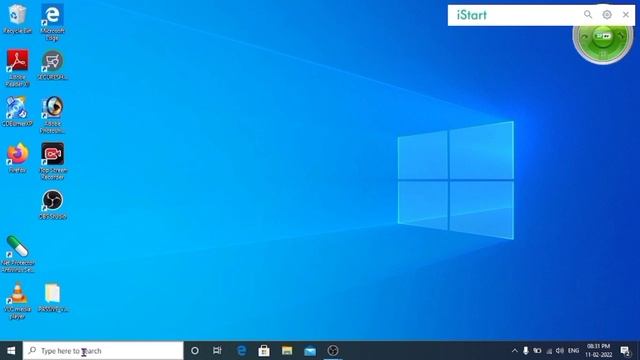The image size is (640, 360).
Task: Select the iTop Screen Recorder shortcut
Action: (x=52, y=161)
